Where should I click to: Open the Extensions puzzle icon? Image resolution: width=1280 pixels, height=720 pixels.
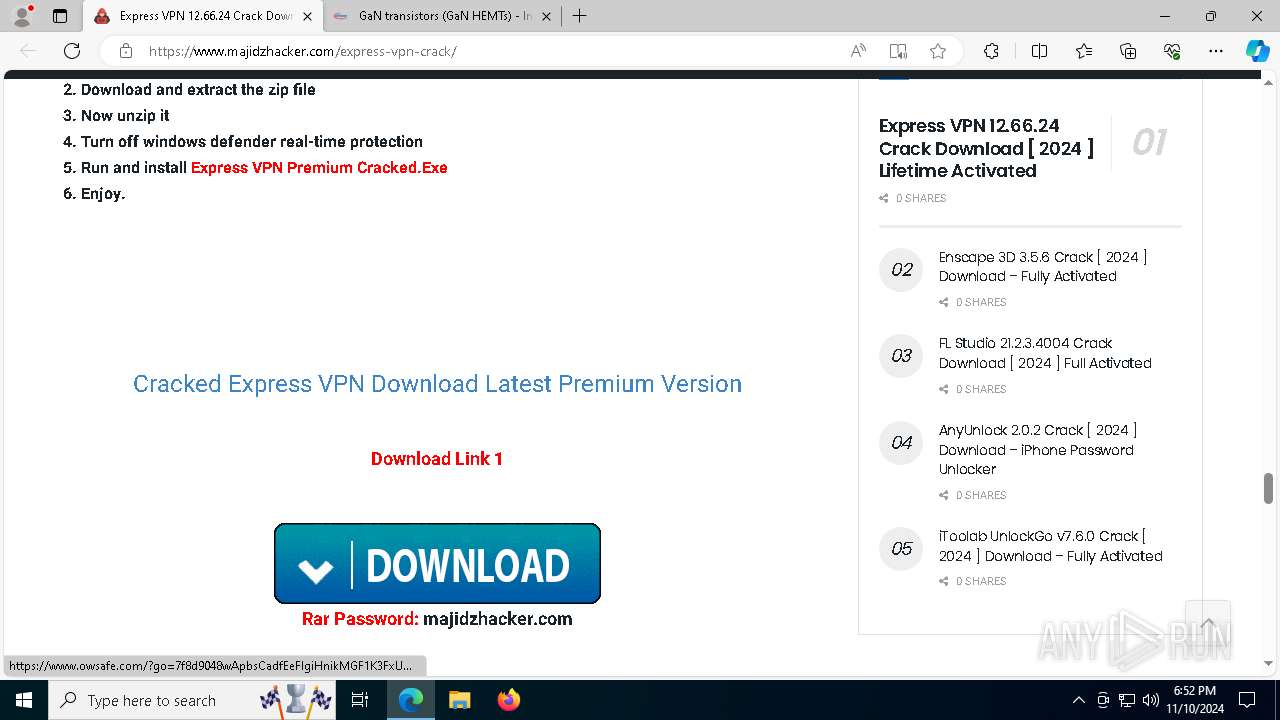coord(991,51)
